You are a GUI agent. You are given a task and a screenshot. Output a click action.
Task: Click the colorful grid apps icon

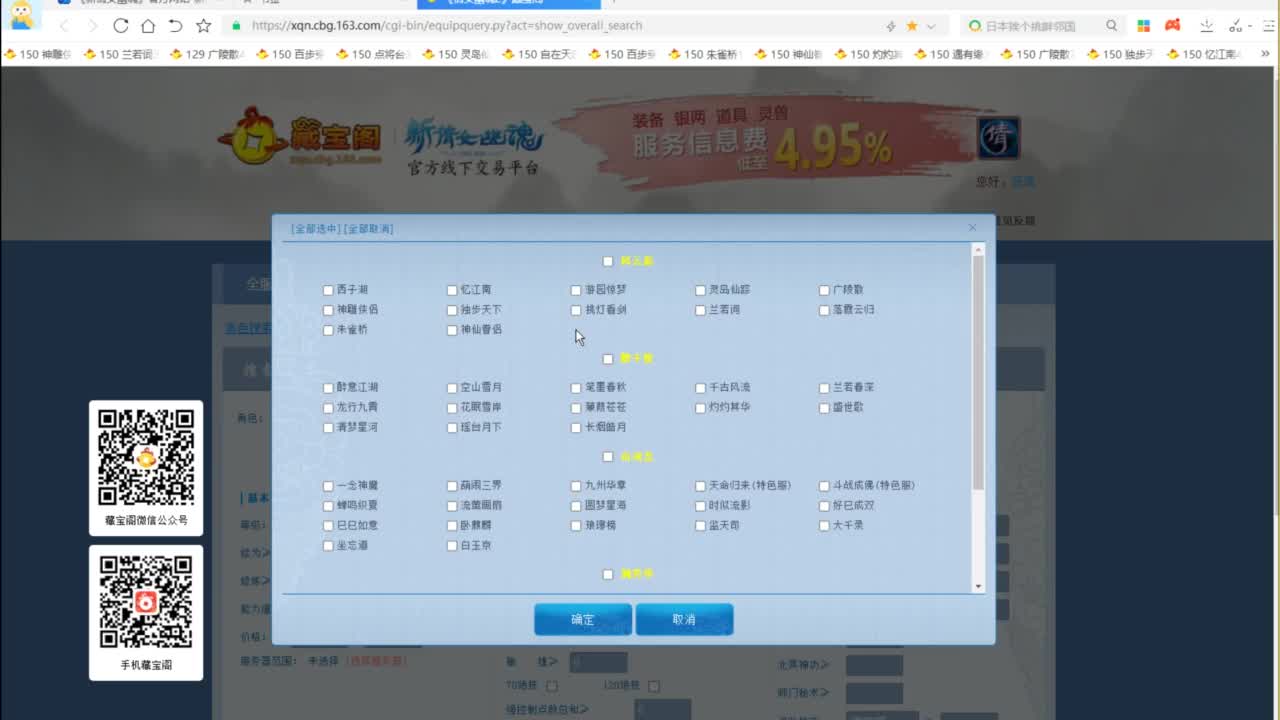[x=1144, y=26]
